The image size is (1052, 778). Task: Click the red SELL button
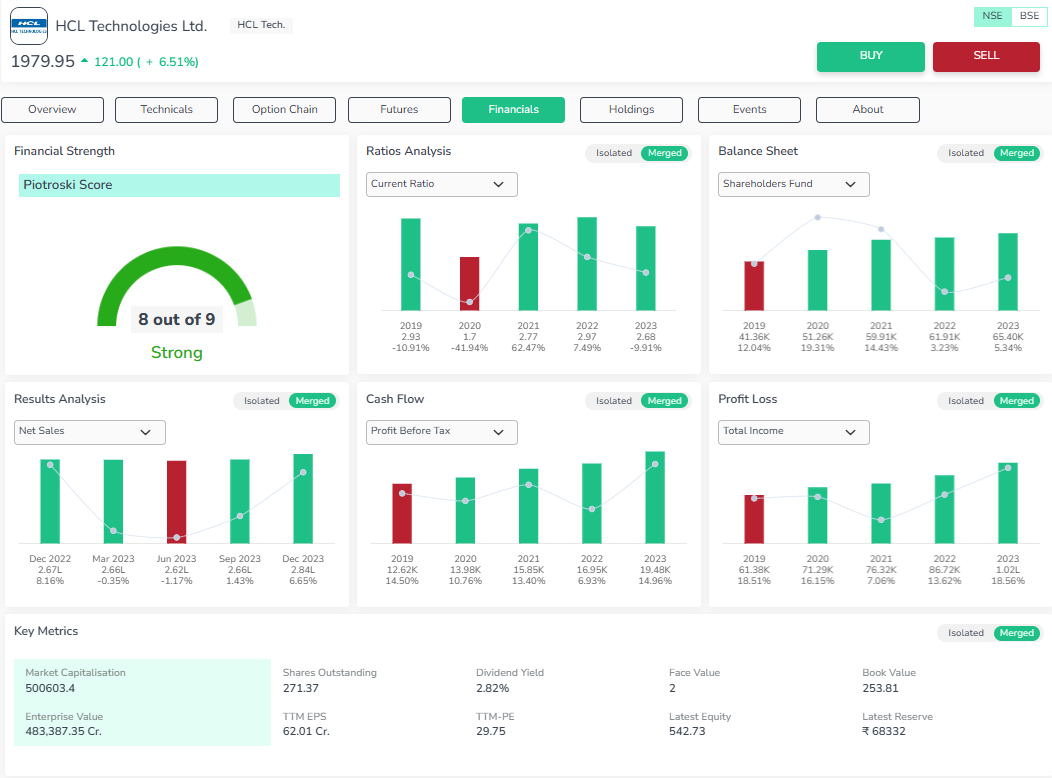[x=986, y=56]
